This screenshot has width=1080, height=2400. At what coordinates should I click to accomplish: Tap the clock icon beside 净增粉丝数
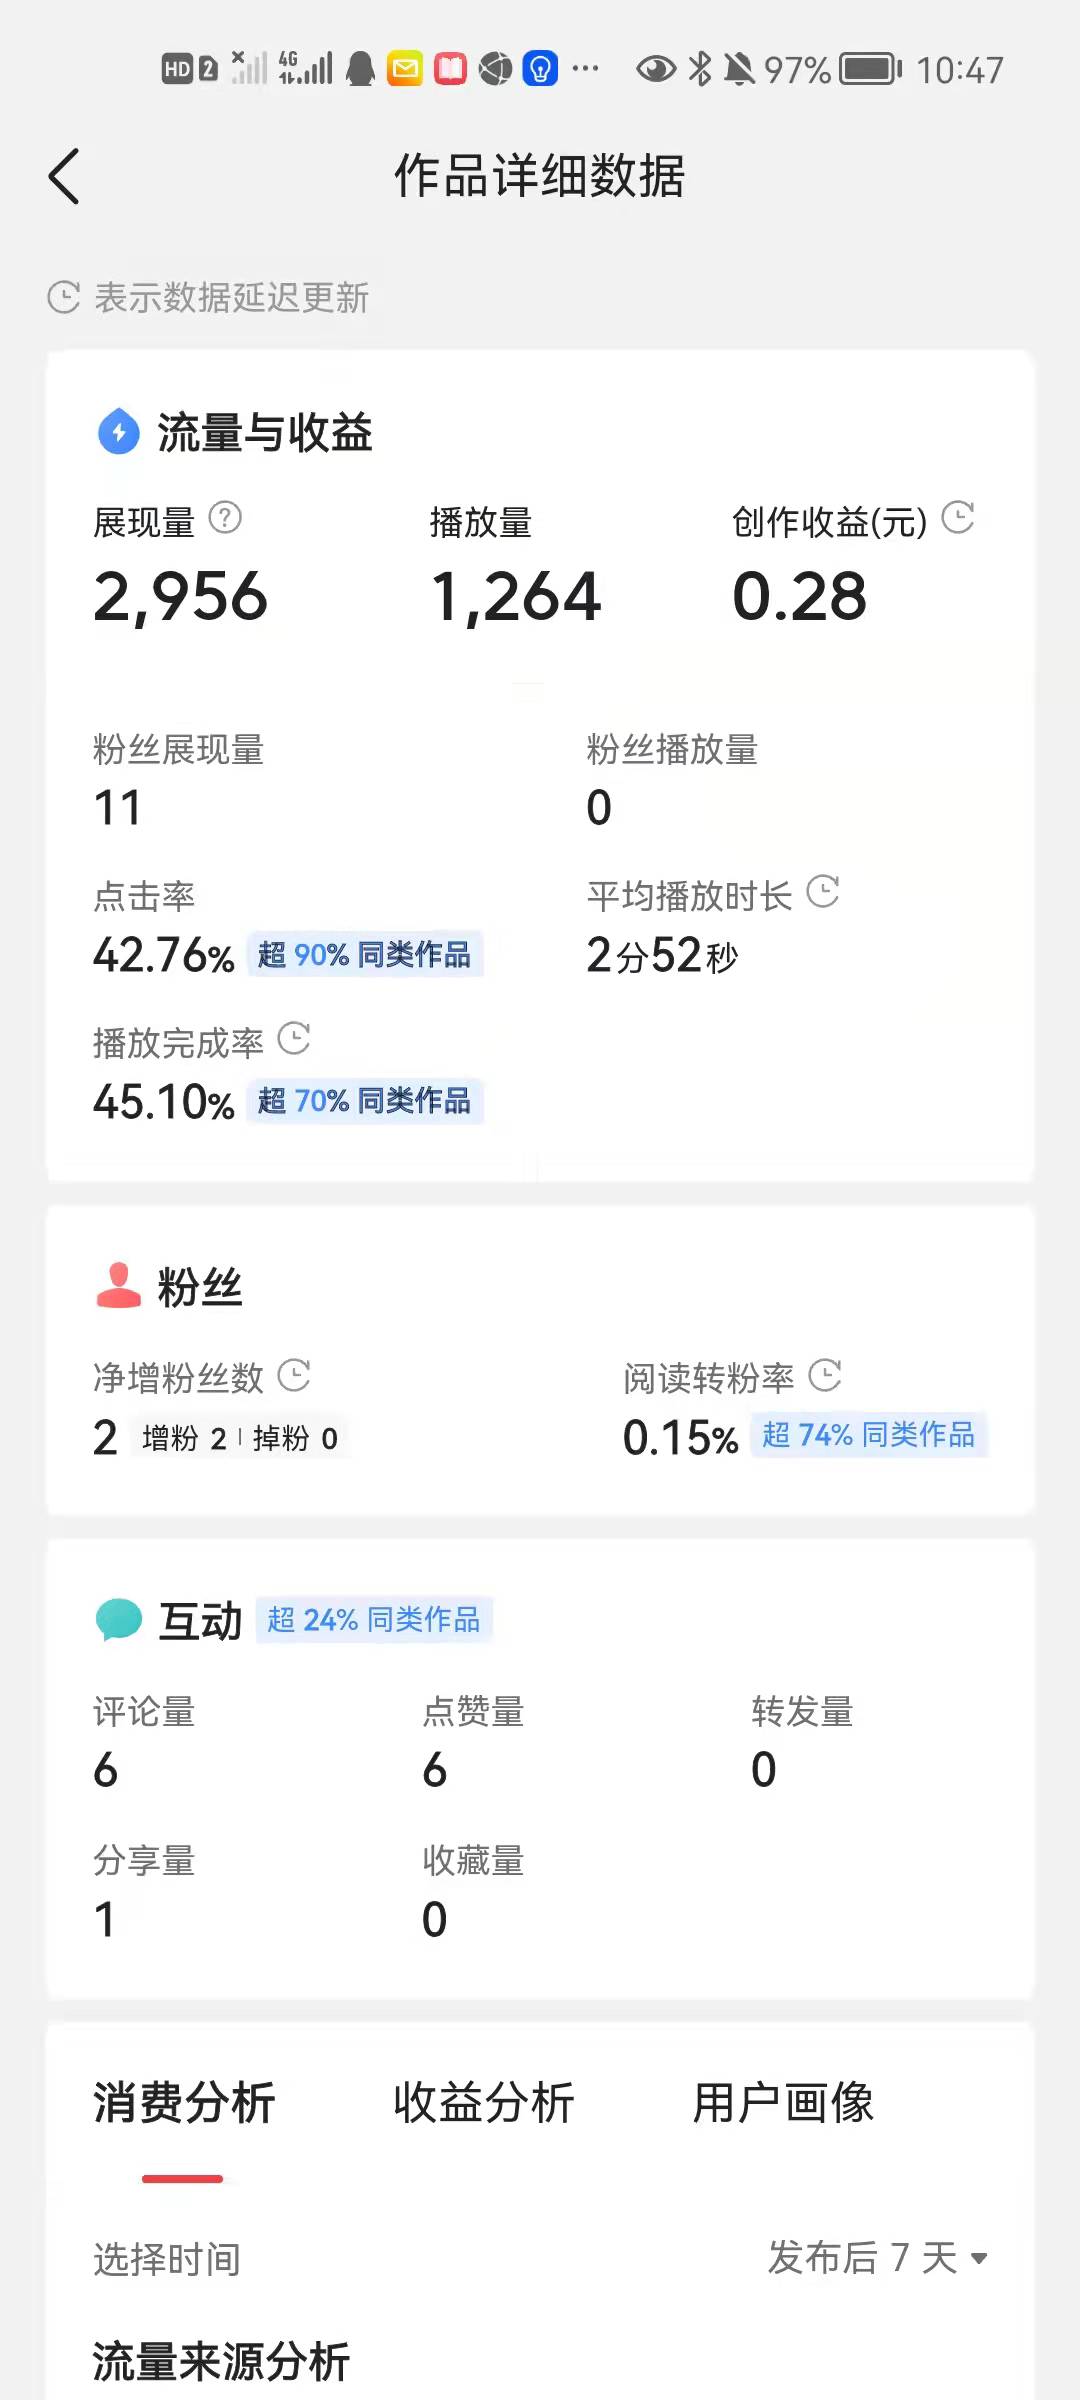point(294,1375)
